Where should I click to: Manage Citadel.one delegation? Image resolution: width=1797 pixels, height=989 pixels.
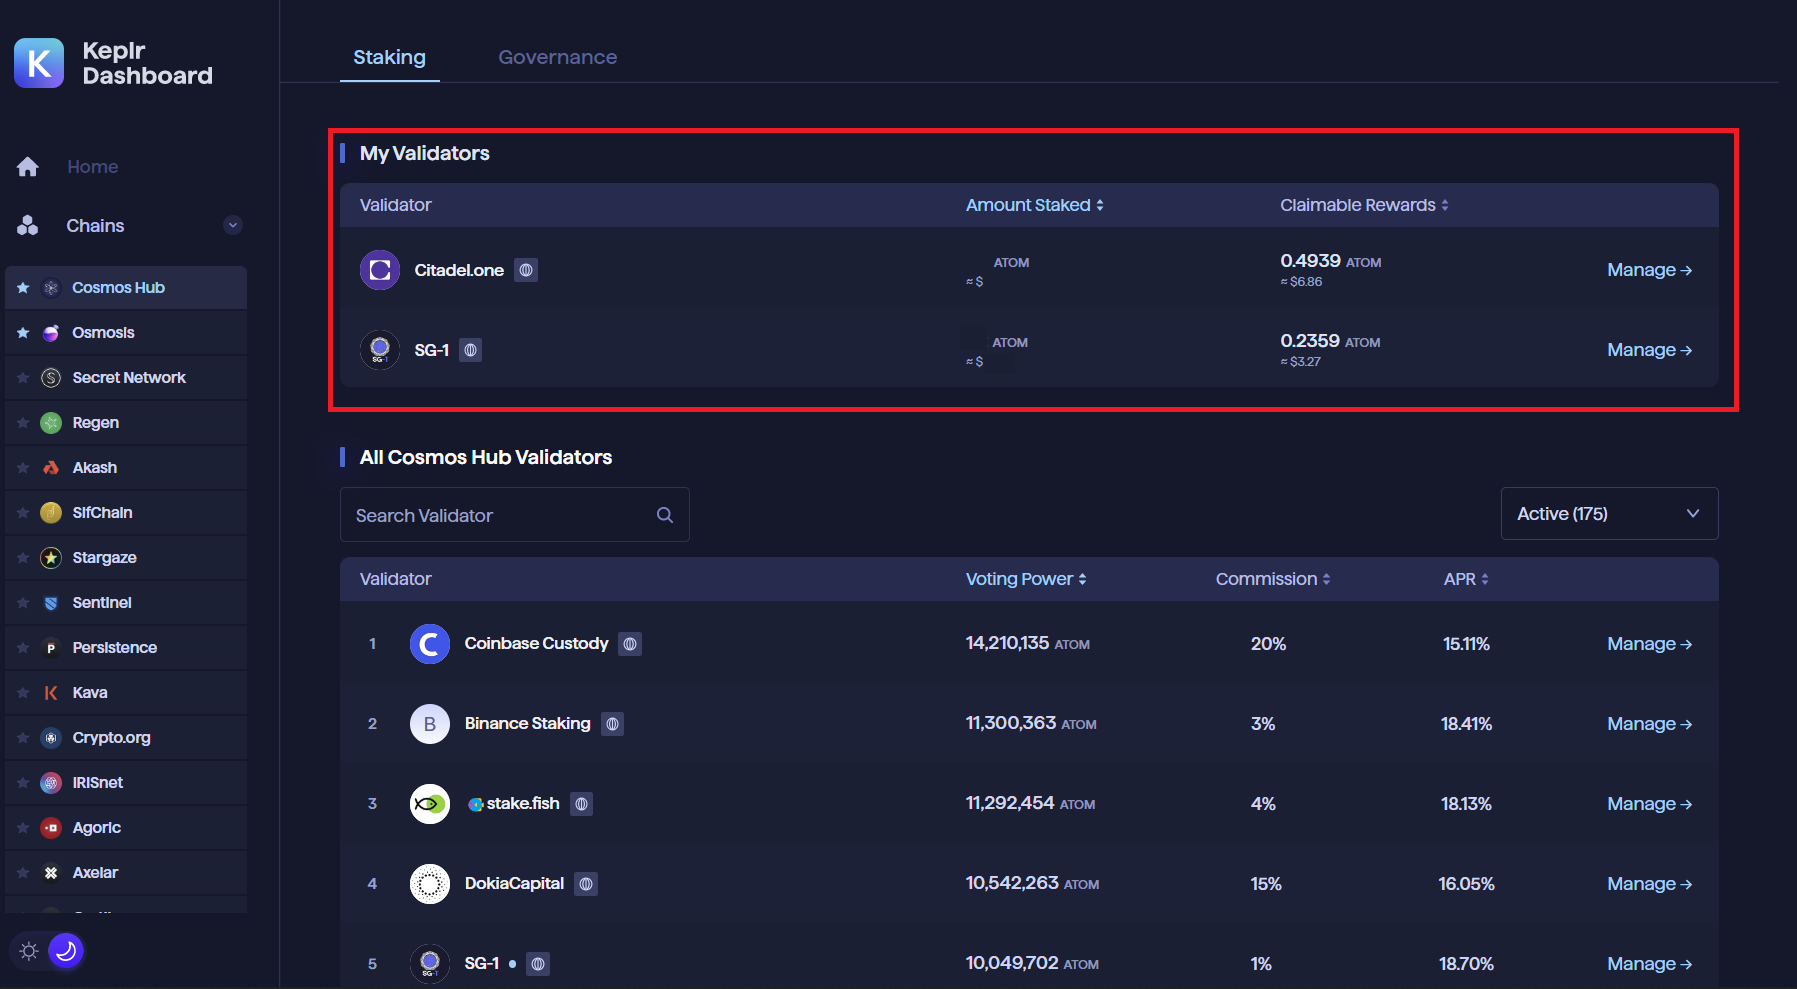pos(1649,270)
